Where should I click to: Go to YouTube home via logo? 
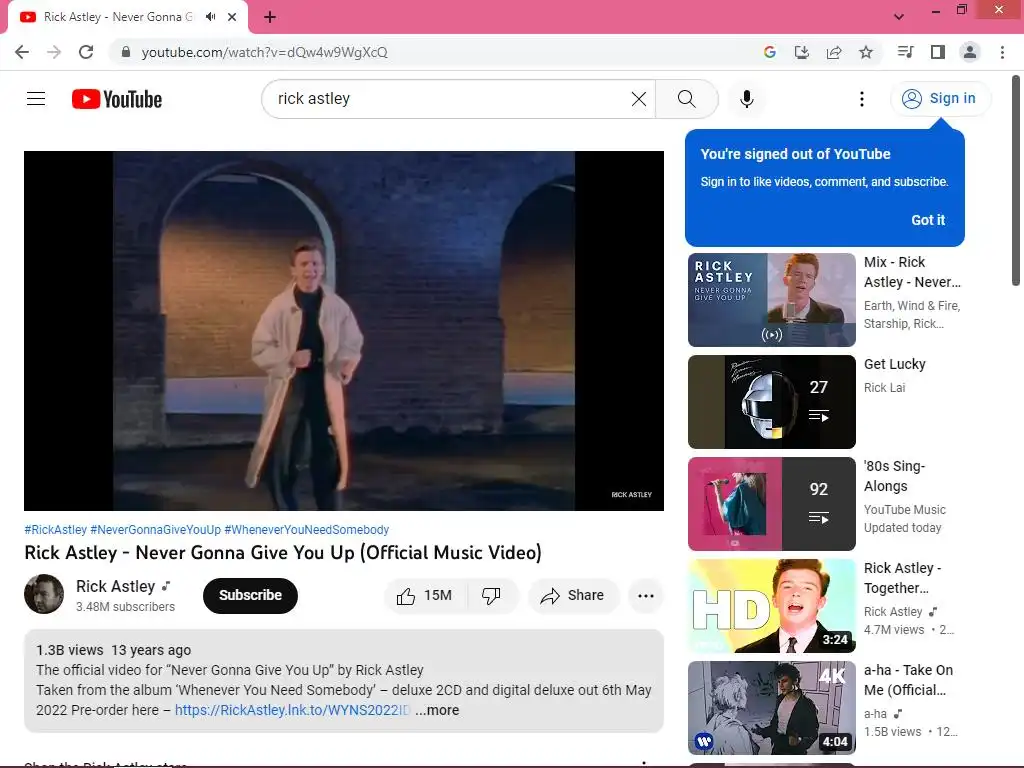[x=117, y=99]
